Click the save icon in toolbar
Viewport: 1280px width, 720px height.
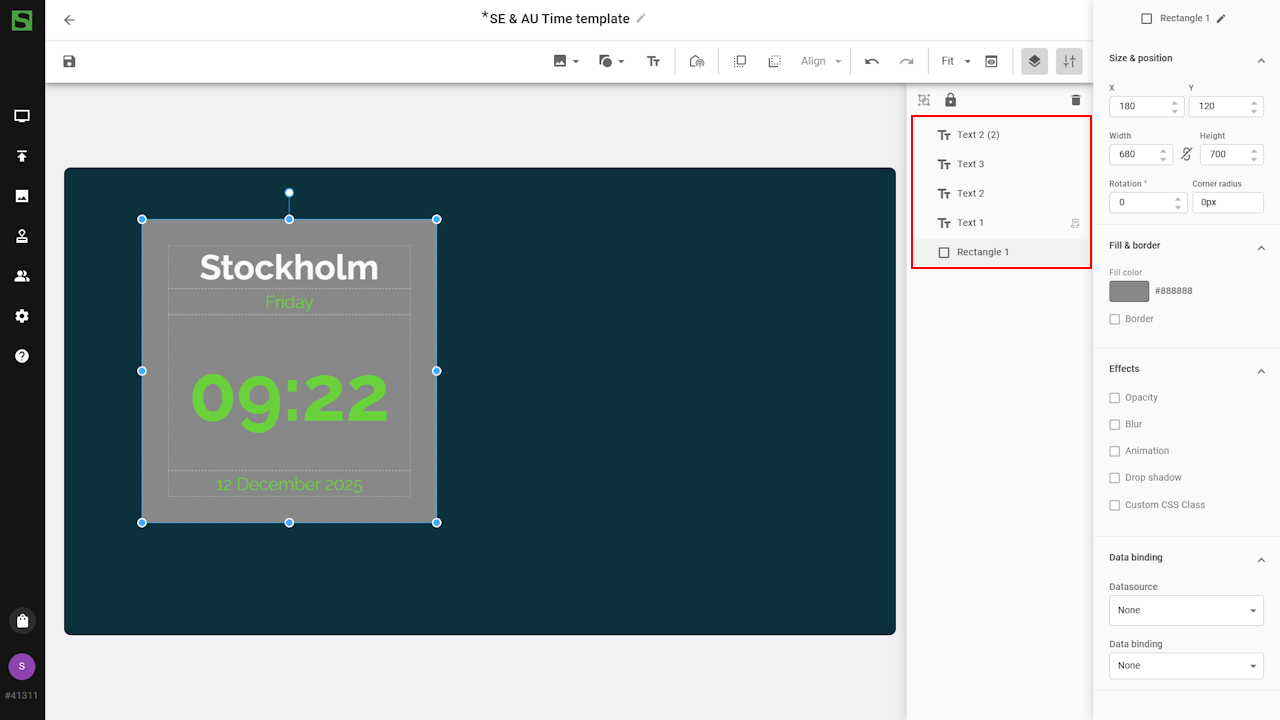[69, 61]
